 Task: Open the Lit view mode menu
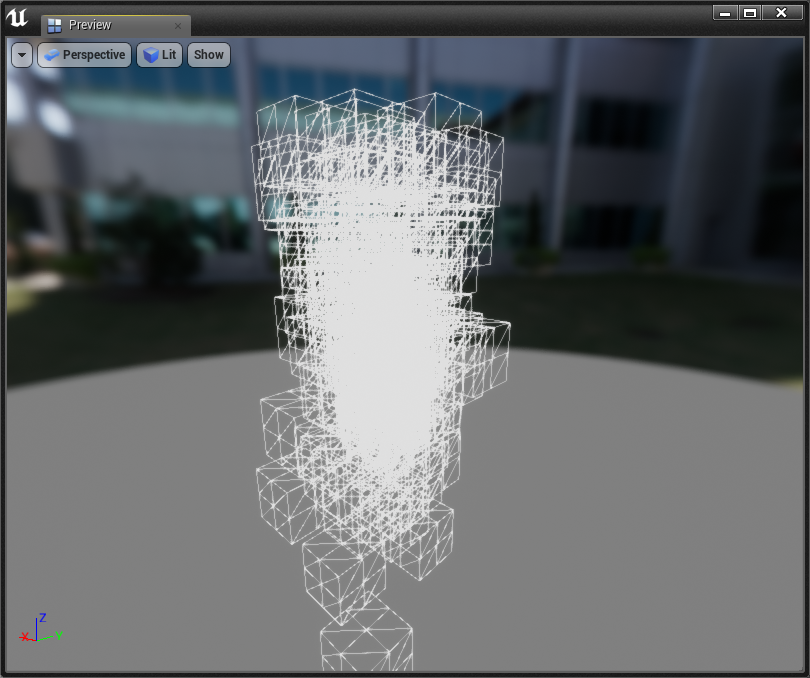click(x=160, y=55)
